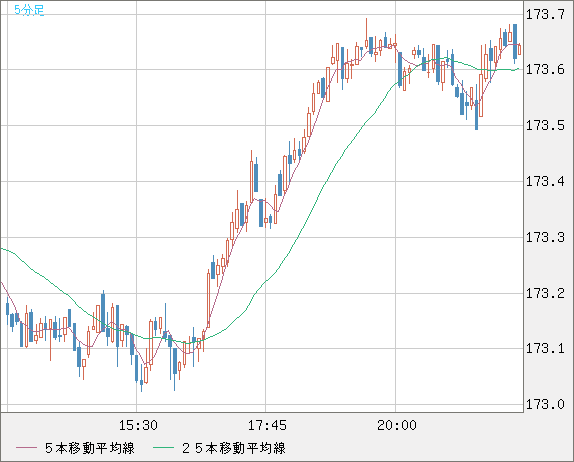This screenshot has height=462, width=574.
Task: Click the 173.2 price axis label
Action: click(545, 293)
